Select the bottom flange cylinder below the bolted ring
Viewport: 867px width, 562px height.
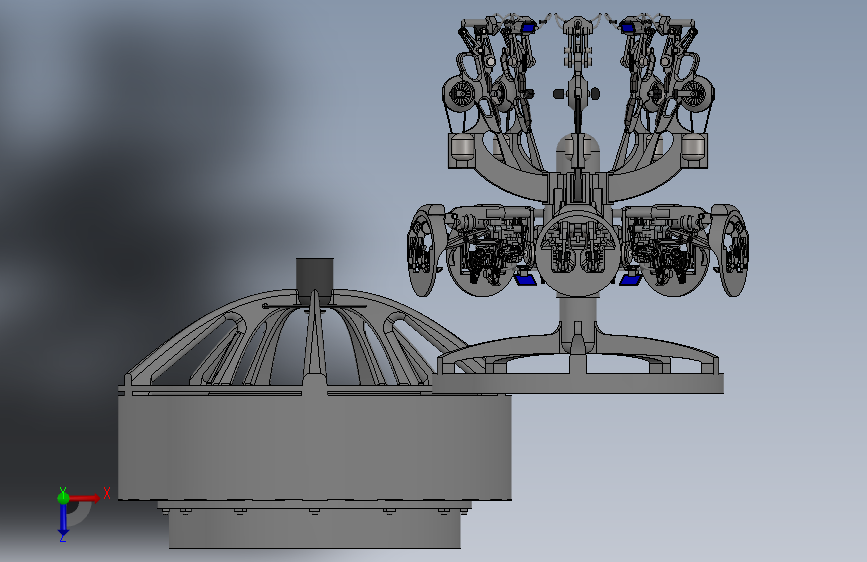point(315,530)
